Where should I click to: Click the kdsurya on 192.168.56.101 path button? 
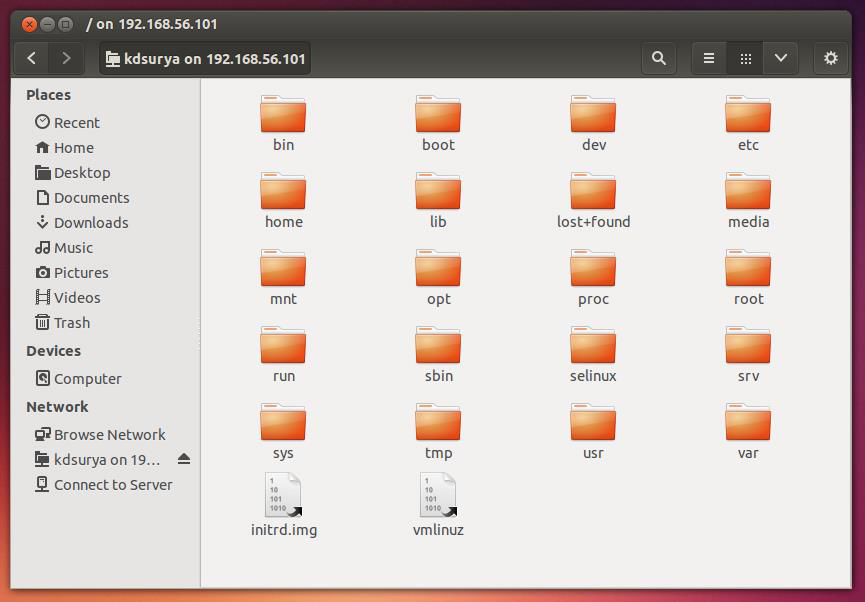(x=204, y=59)
